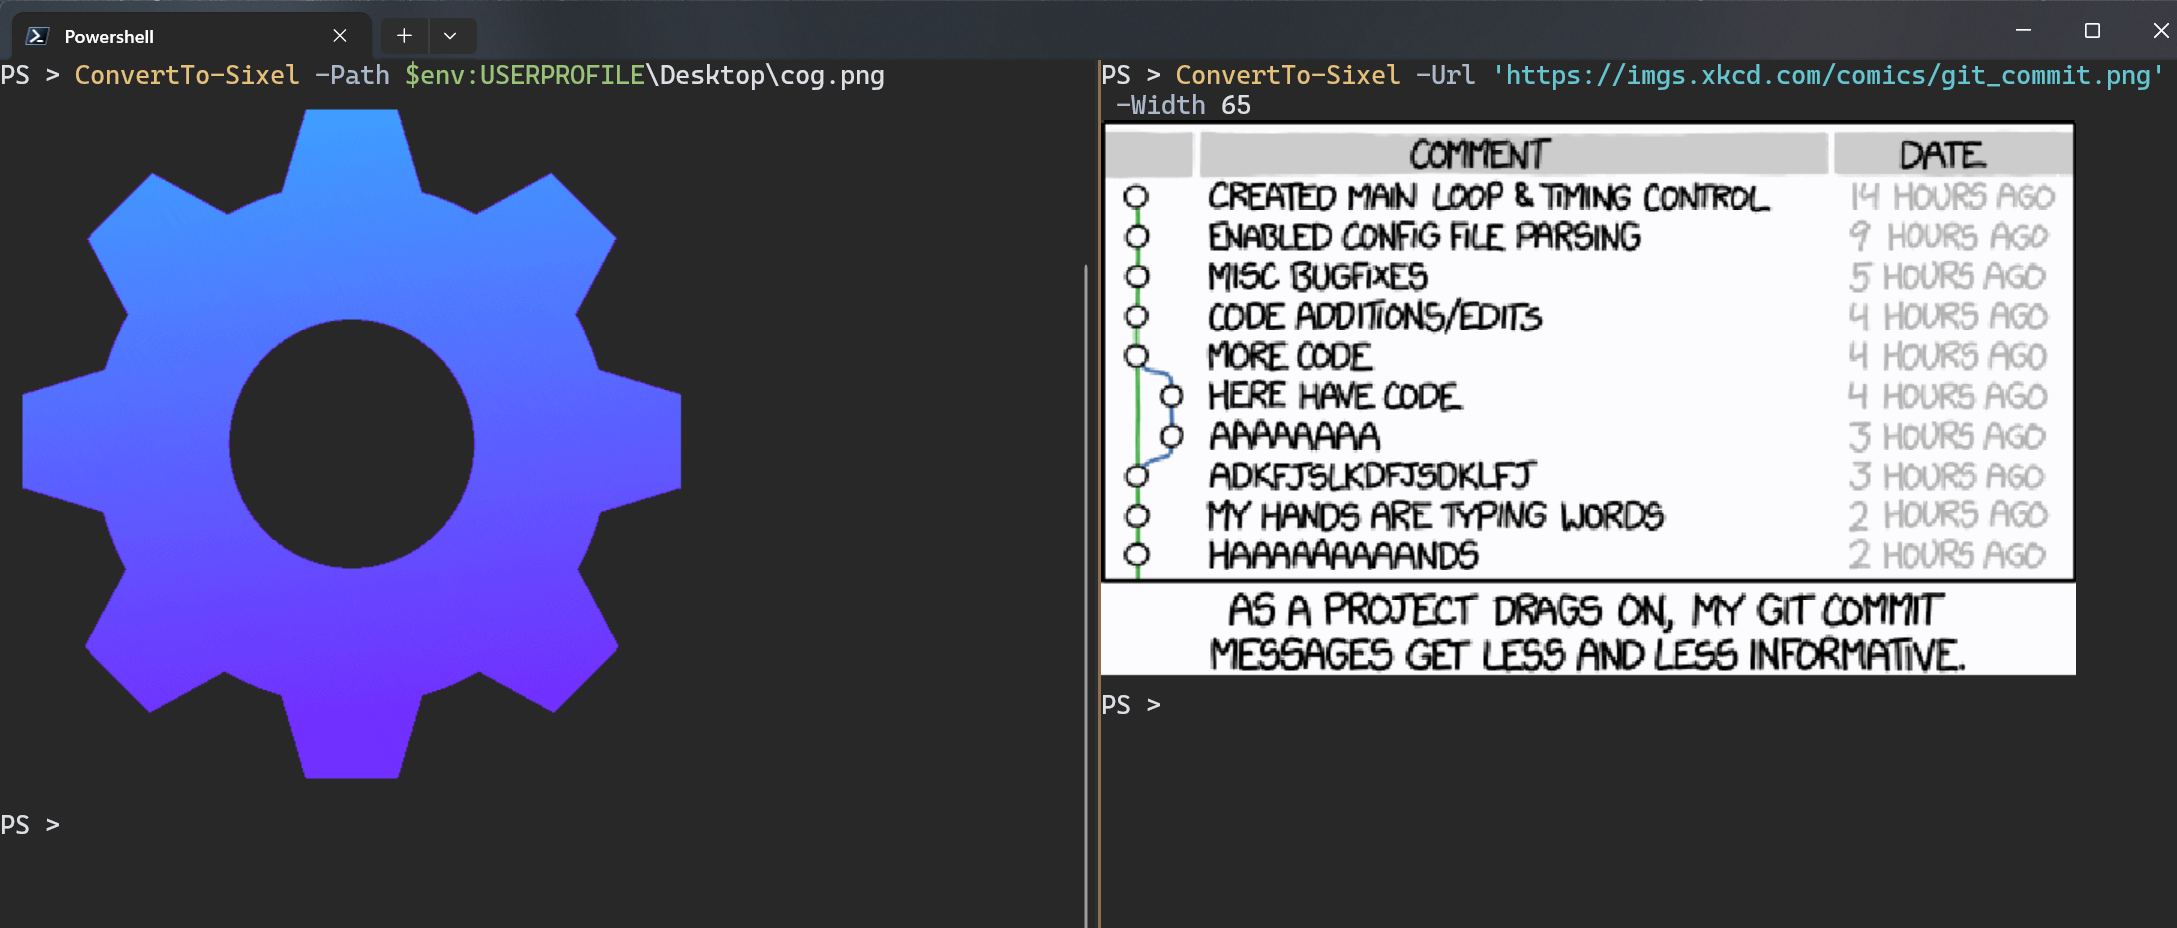Click 'AAAAAAAA' commit text
Image resolution: width=2177 pixels, height=928 pixels.
click(x=1294, y=437)
